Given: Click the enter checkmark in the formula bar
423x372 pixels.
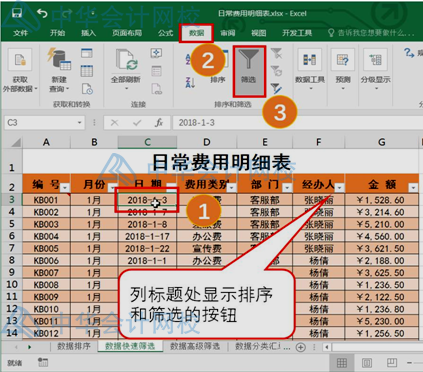Looking at the screenshot, I should [x=137, y=123].
